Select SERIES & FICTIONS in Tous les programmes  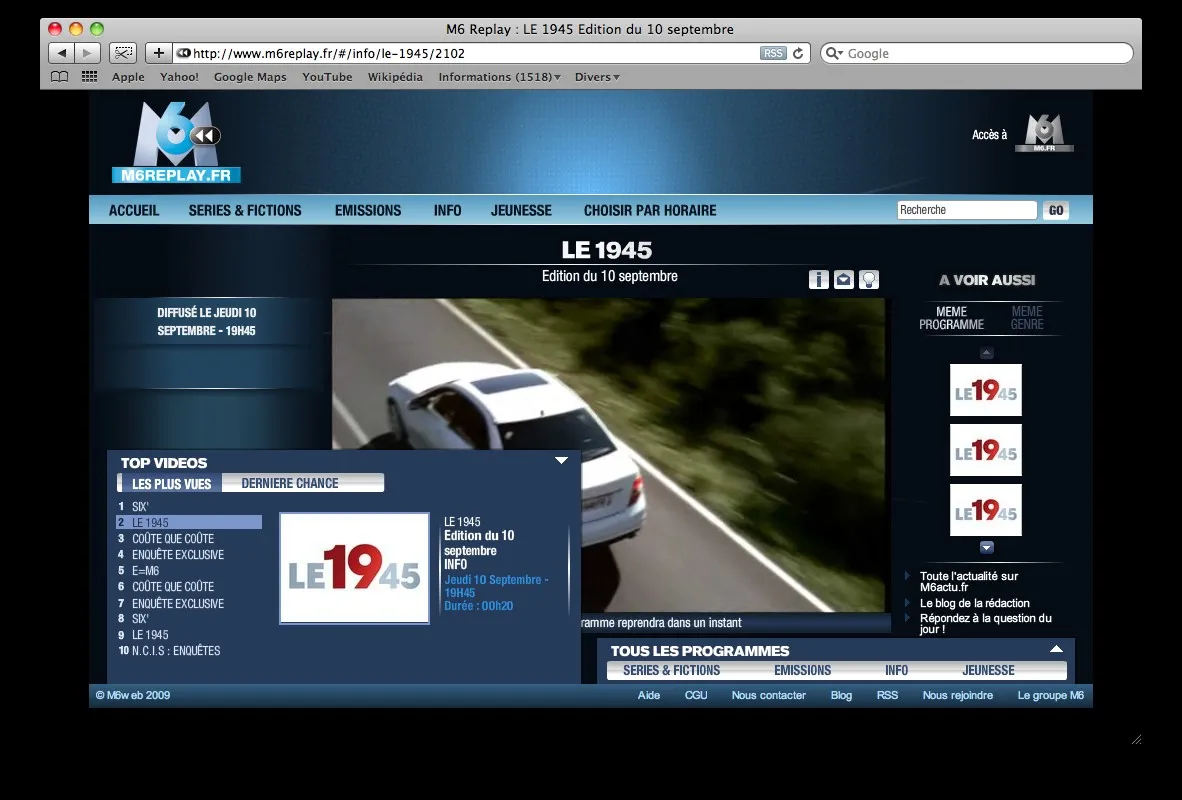click(672, 670)
